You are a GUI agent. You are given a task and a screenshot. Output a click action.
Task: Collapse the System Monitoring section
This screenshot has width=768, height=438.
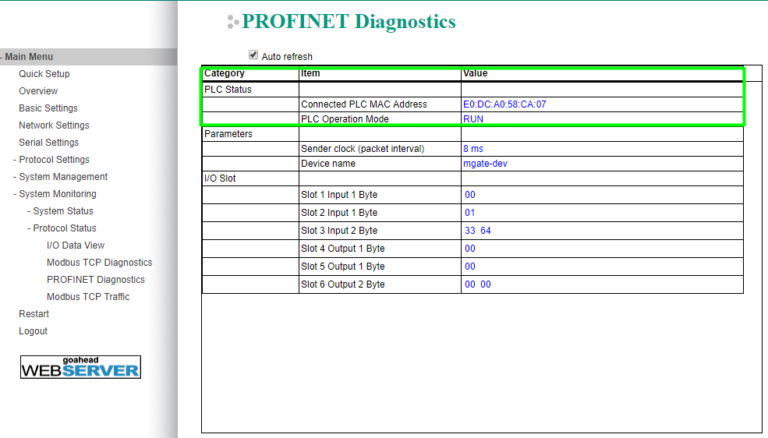pyautogui.click(x=58, y=194)
